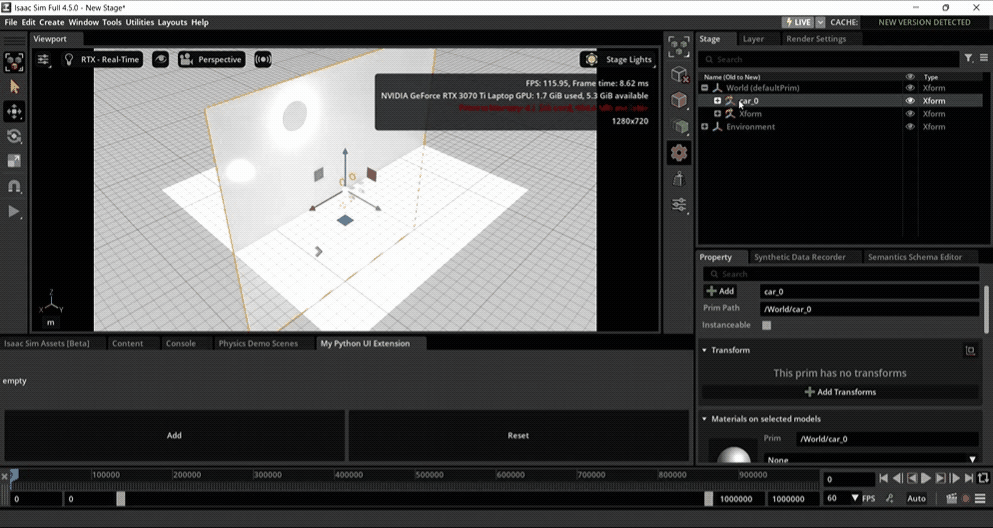Open the RTX - Real-Time renderer dropdown

(x=103, y=60)
